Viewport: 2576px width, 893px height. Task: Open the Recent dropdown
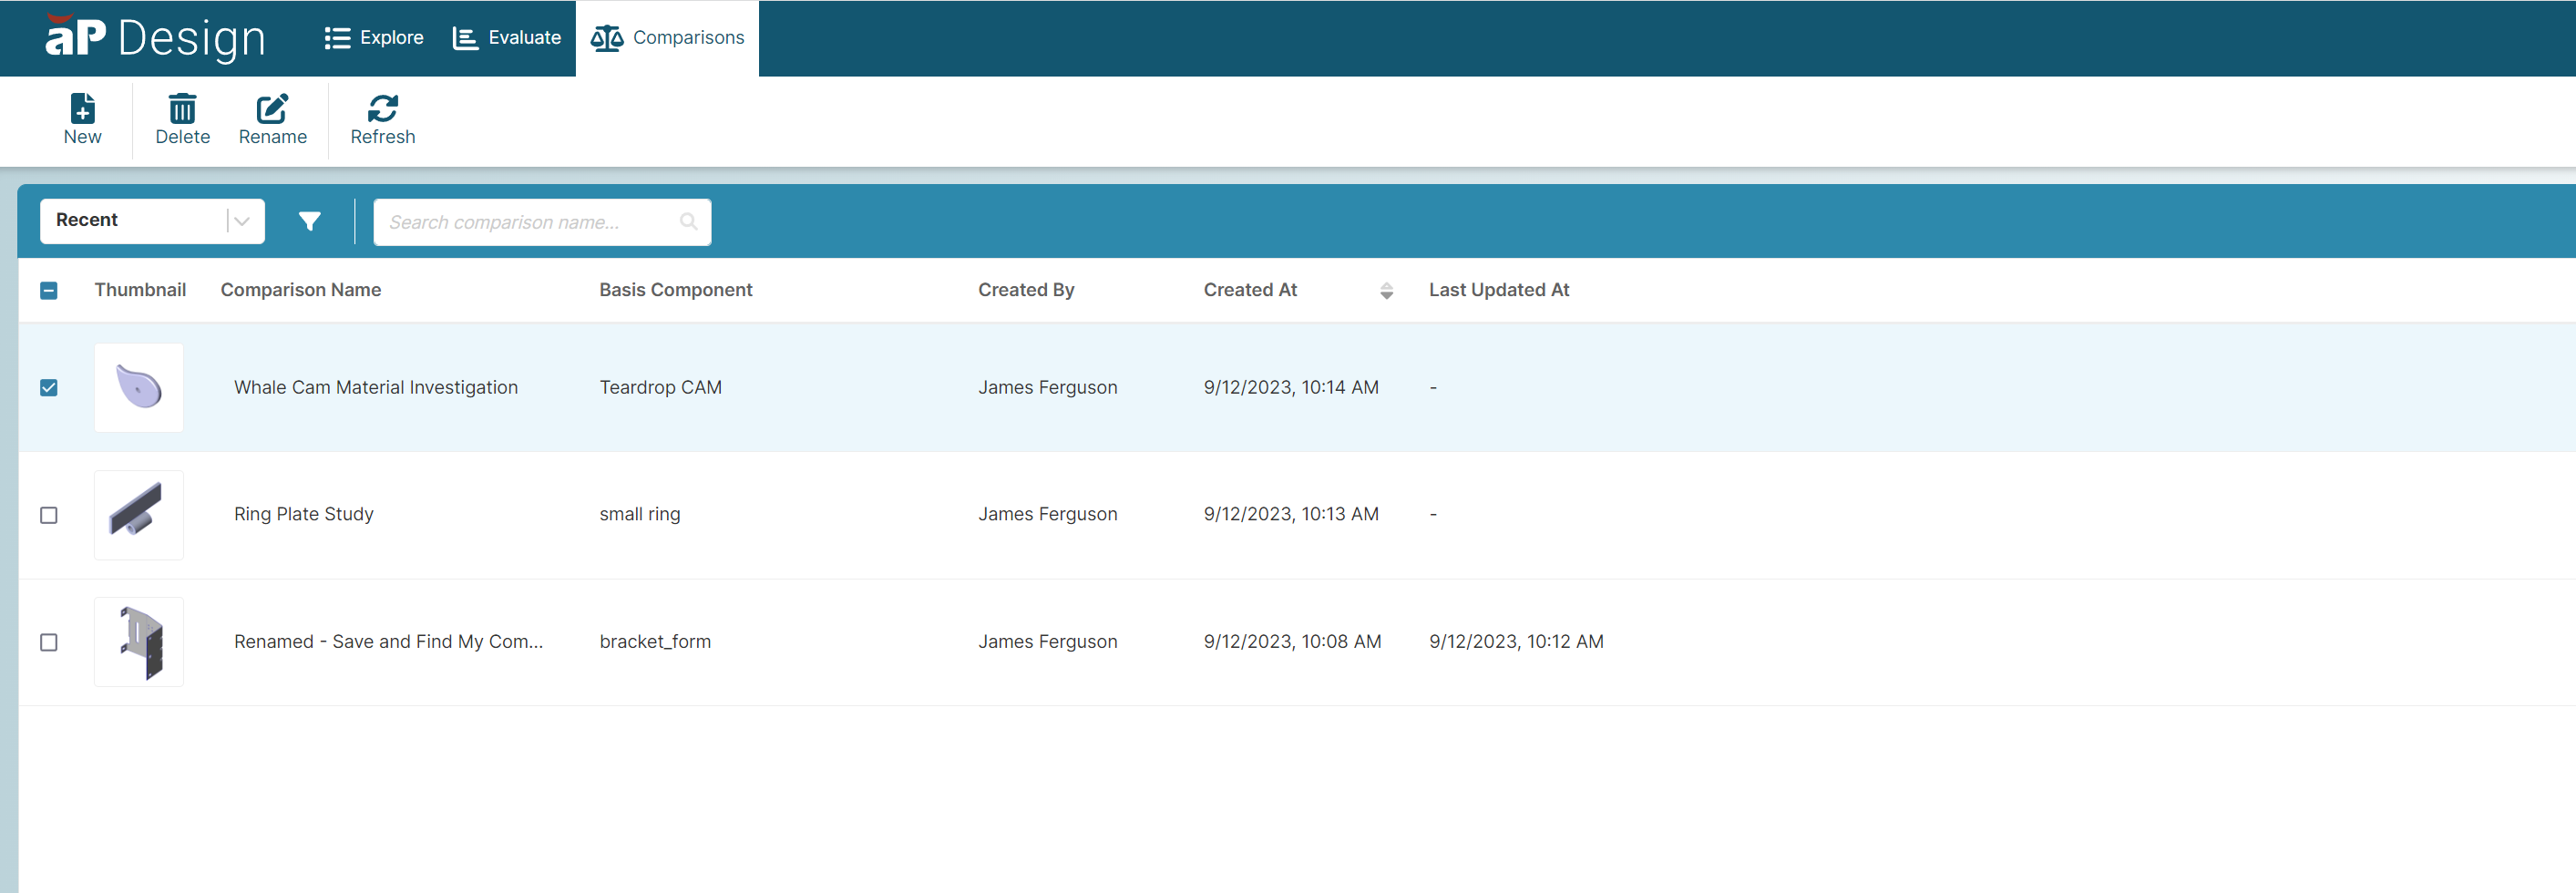[152, 221]
